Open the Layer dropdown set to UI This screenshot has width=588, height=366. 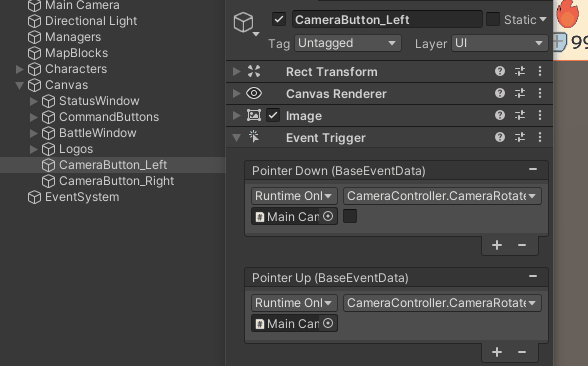pos(500,43)
